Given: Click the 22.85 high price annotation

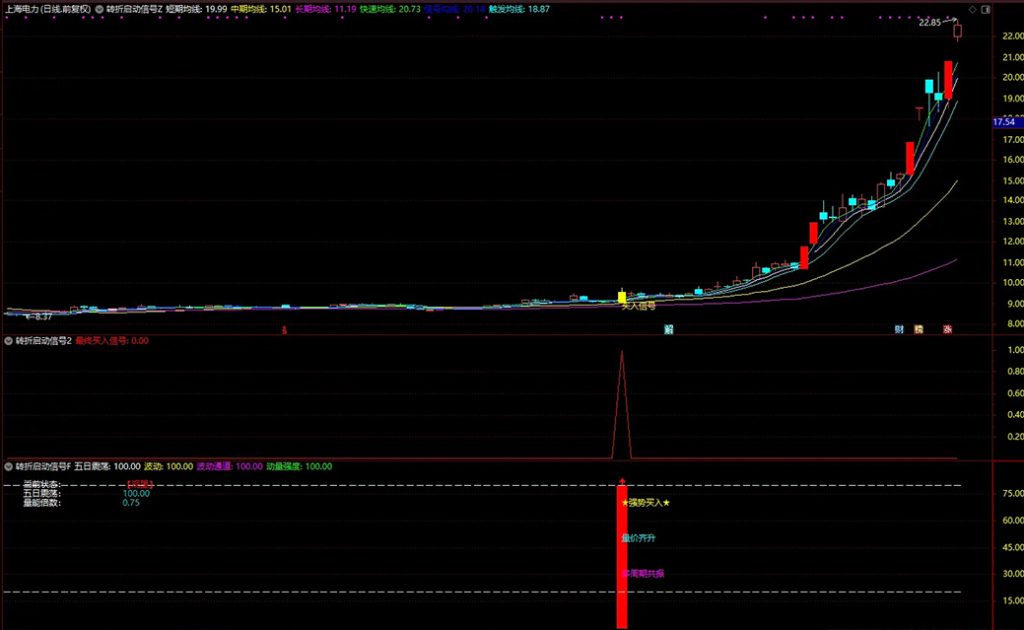Looking at the screenshot, I should click(x=932, y=22).
